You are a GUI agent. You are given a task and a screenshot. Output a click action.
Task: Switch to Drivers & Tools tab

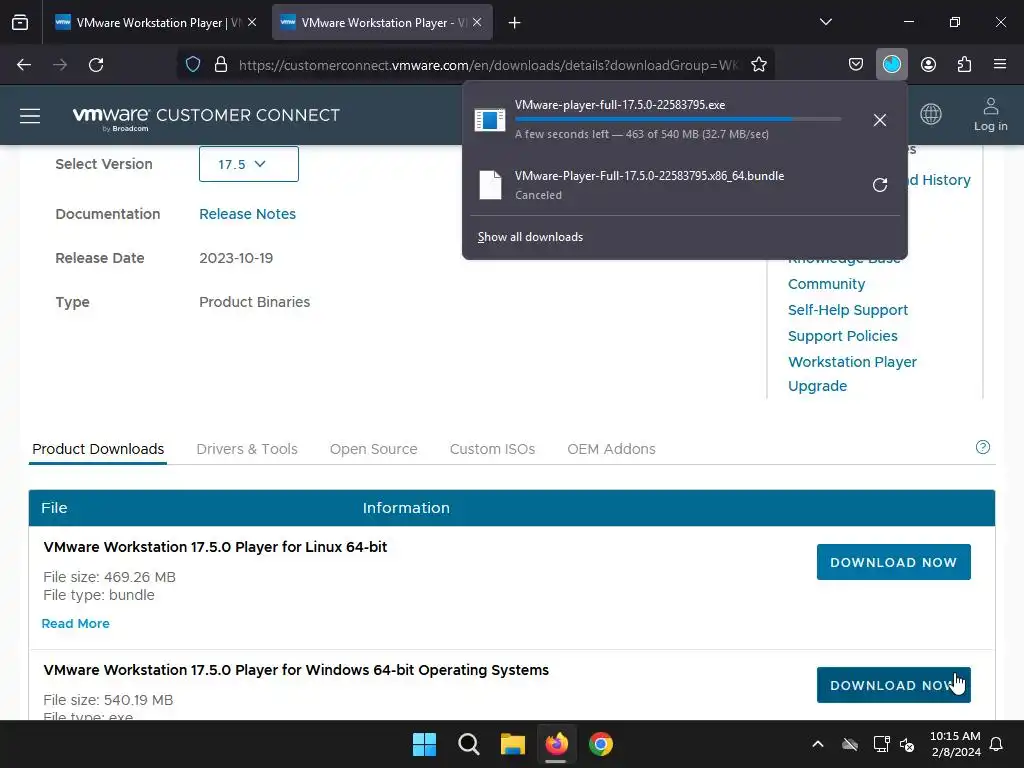247,449
